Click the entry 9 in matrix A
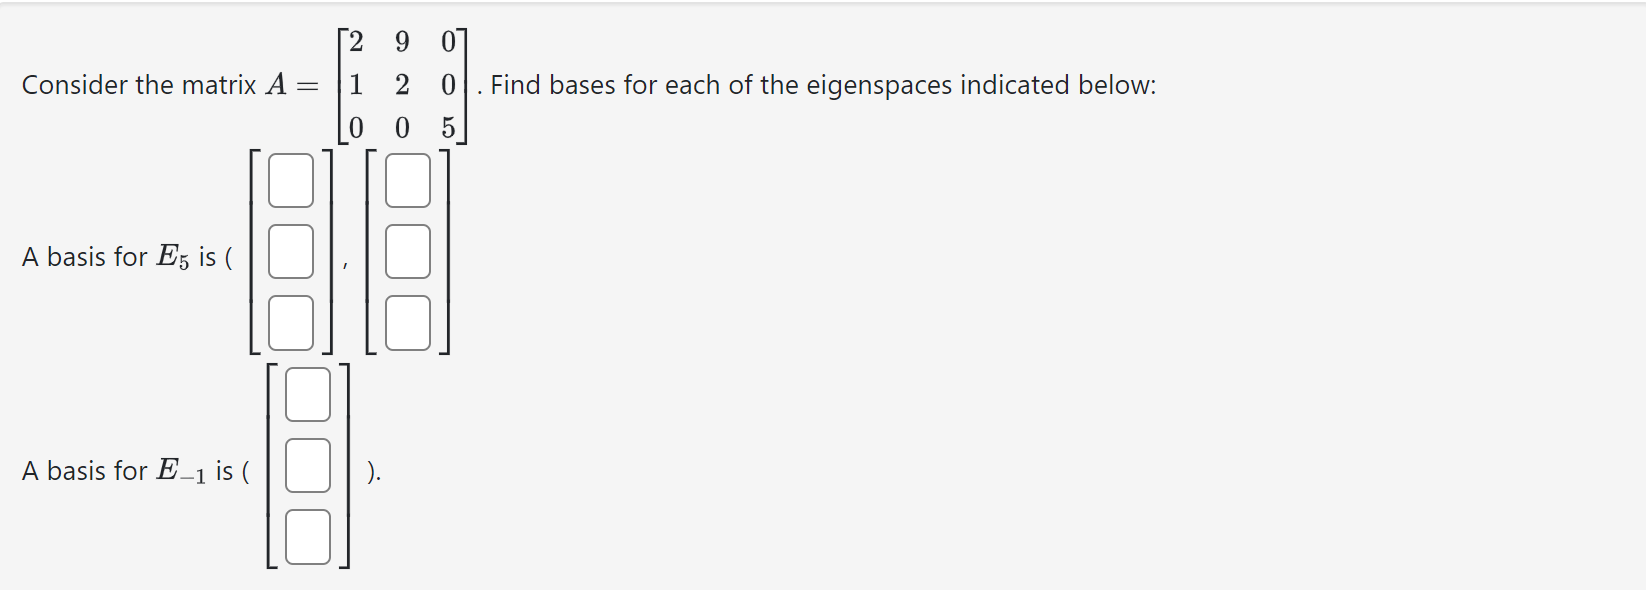 [402, 42]
